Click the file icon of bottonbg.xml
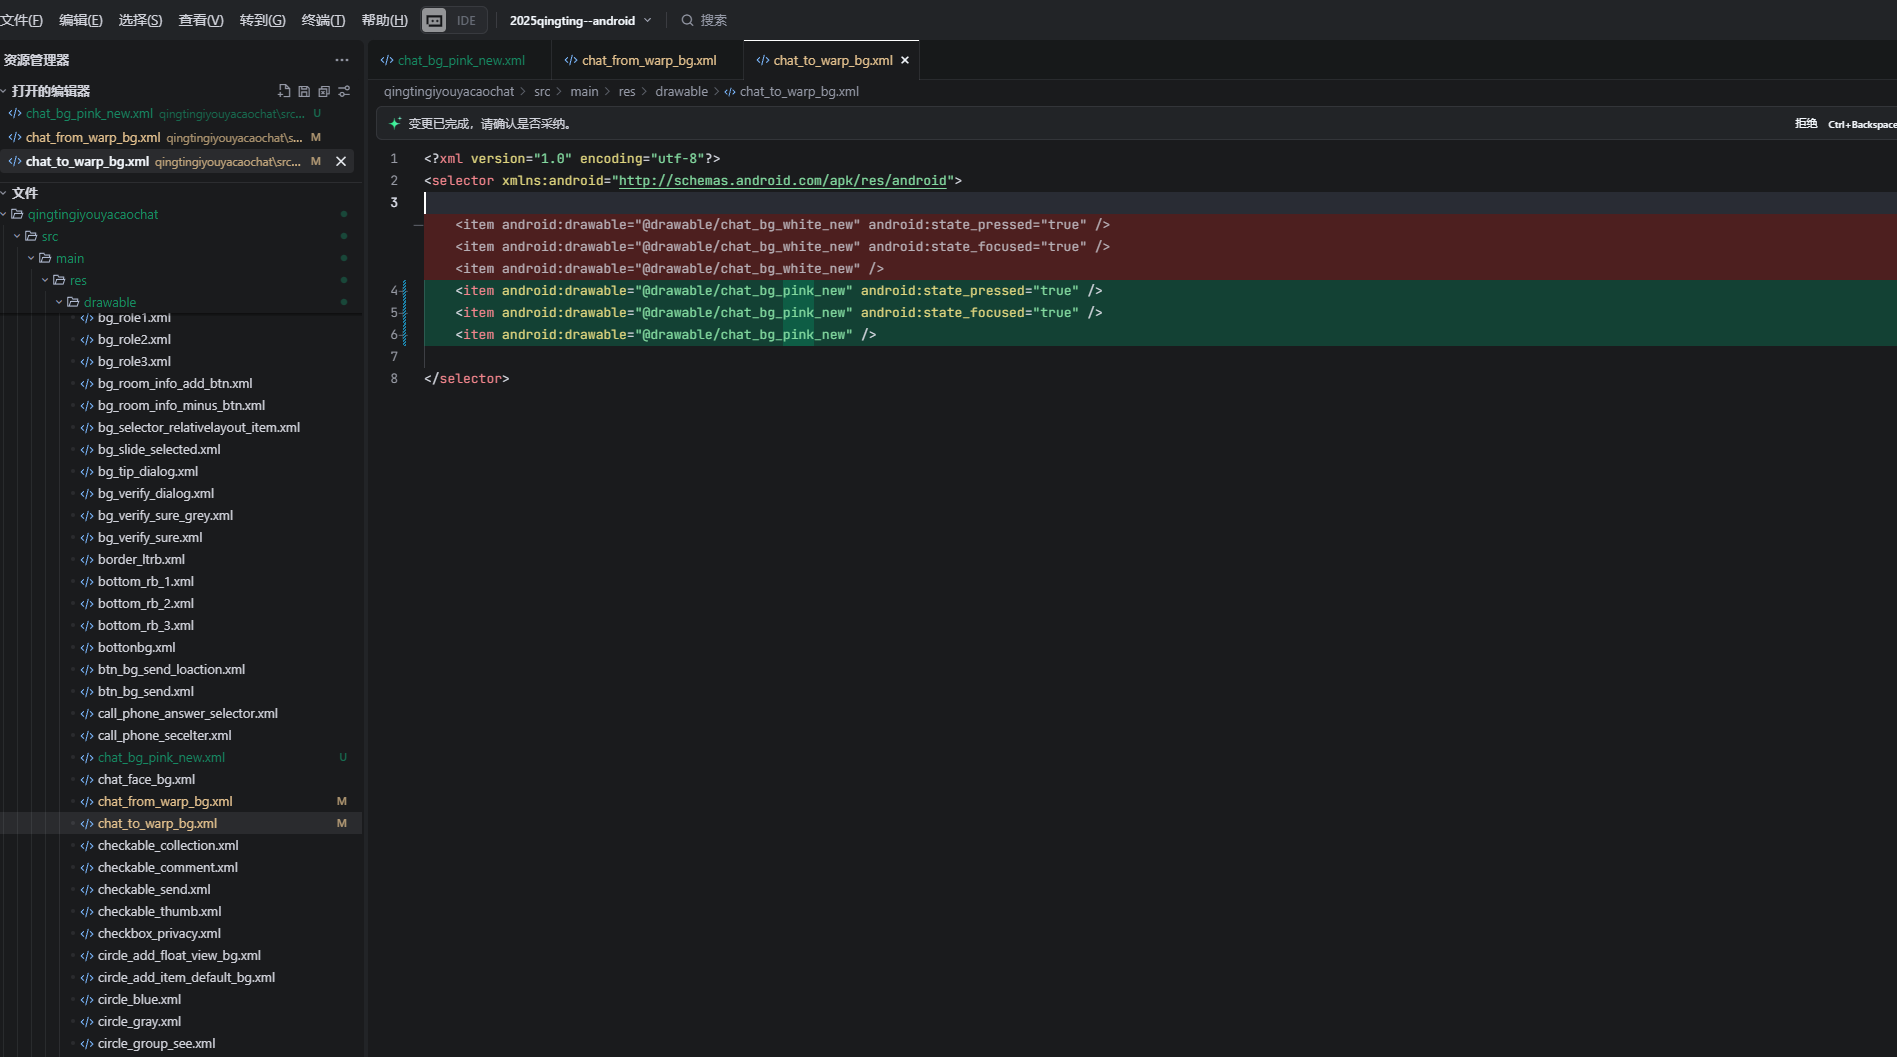 (x=87, y=647)
